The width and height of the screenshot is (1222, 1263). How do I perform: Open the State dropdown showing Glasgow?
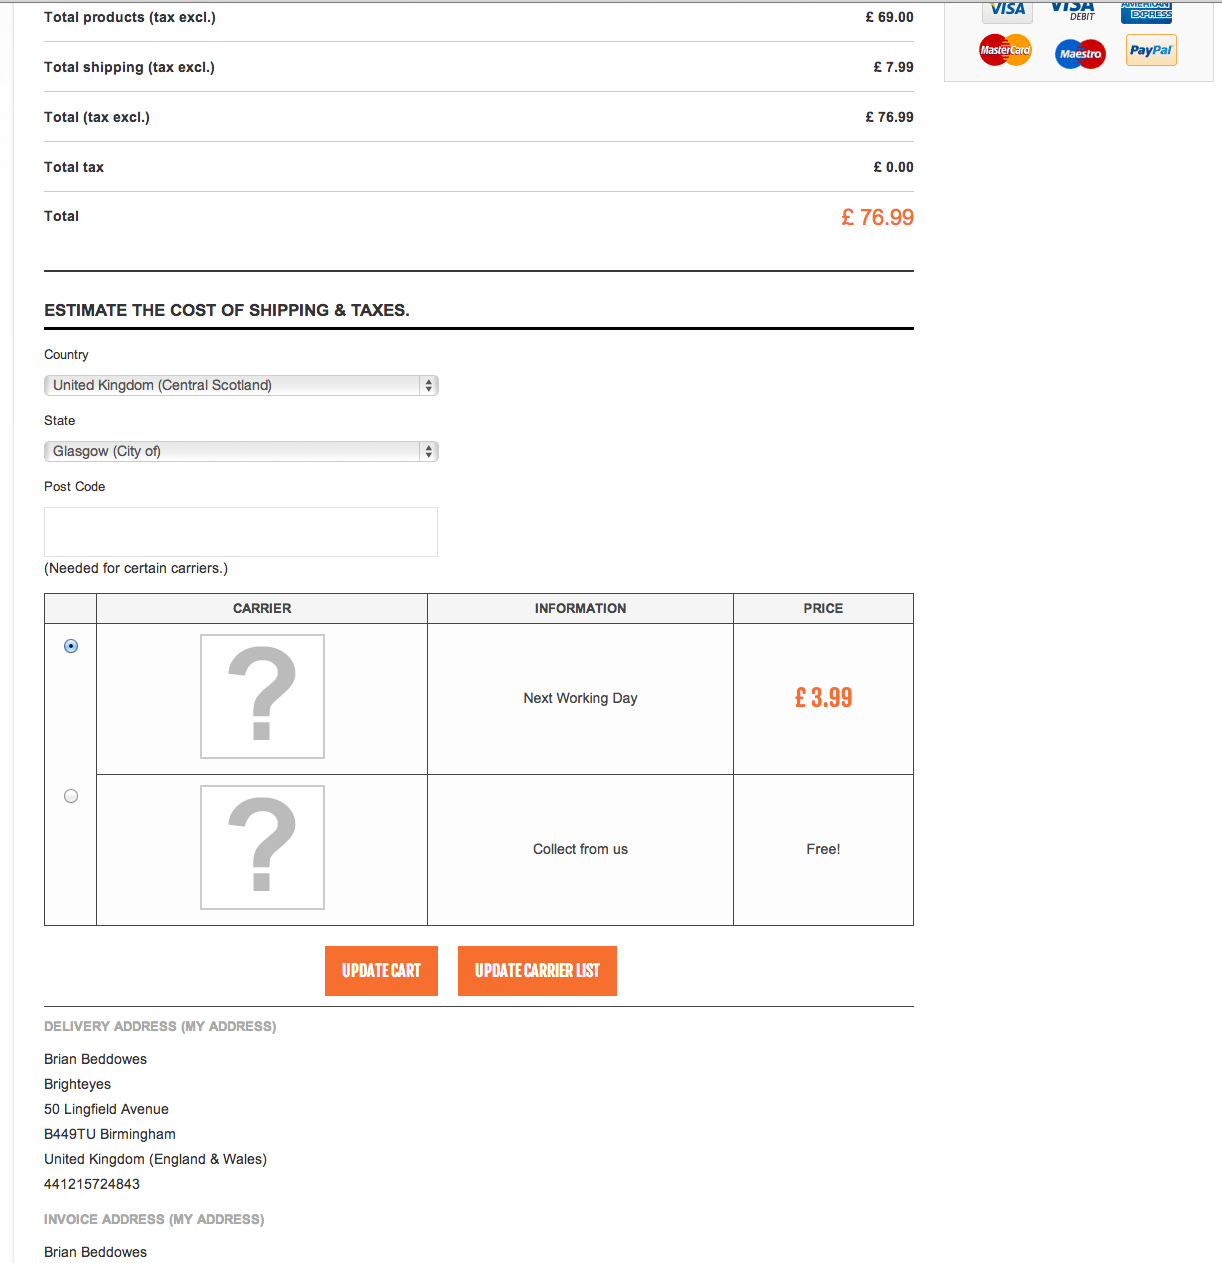[x=241, y=451]
